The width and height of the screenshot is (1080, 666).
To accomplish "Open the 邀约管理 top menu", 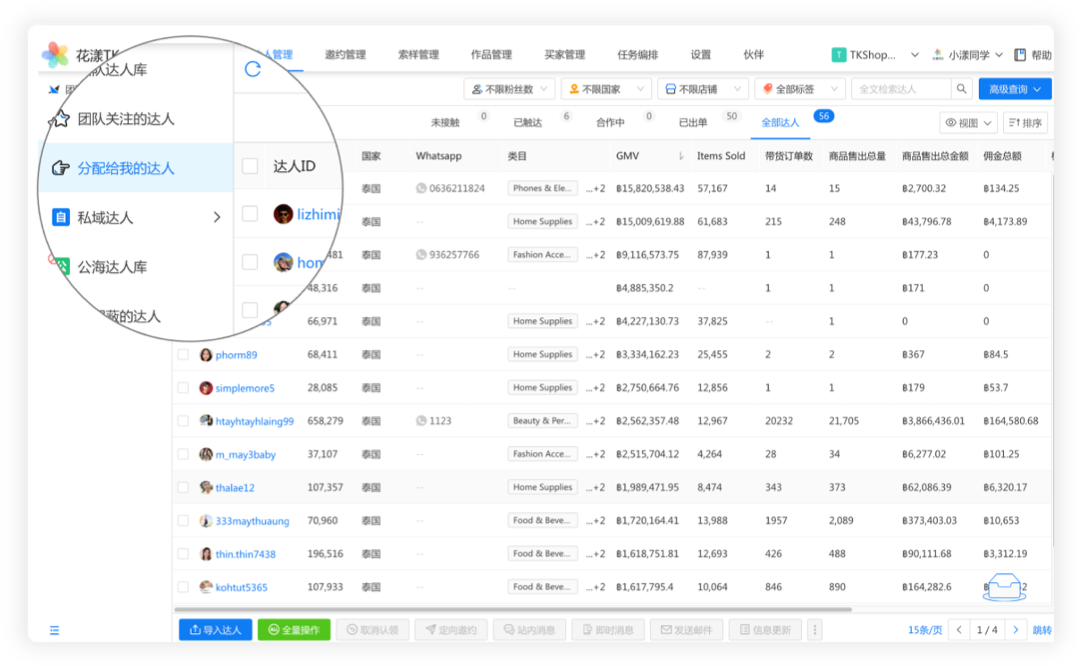I will point(345,55).
